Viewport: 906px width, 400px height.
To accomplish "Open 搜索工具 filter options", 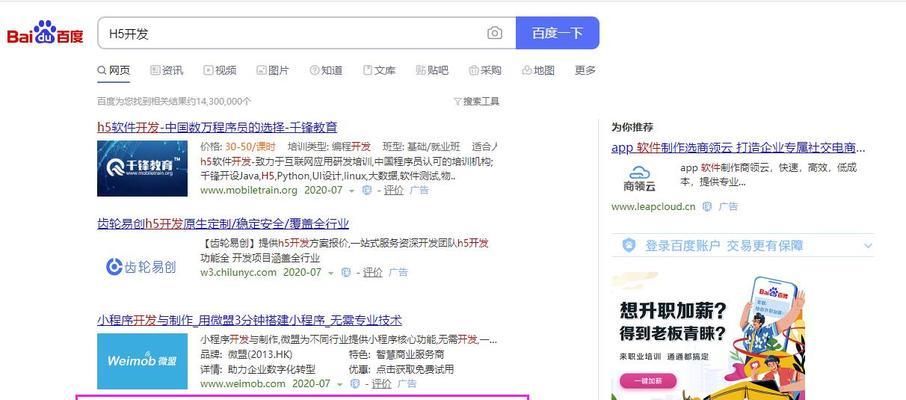I will (476, 101).
